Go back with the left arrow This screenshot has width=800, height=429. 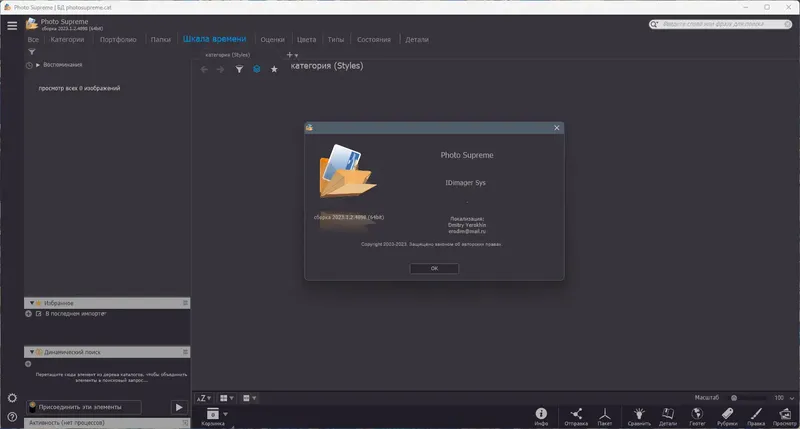pyautogui.click(x=204, y=69)
